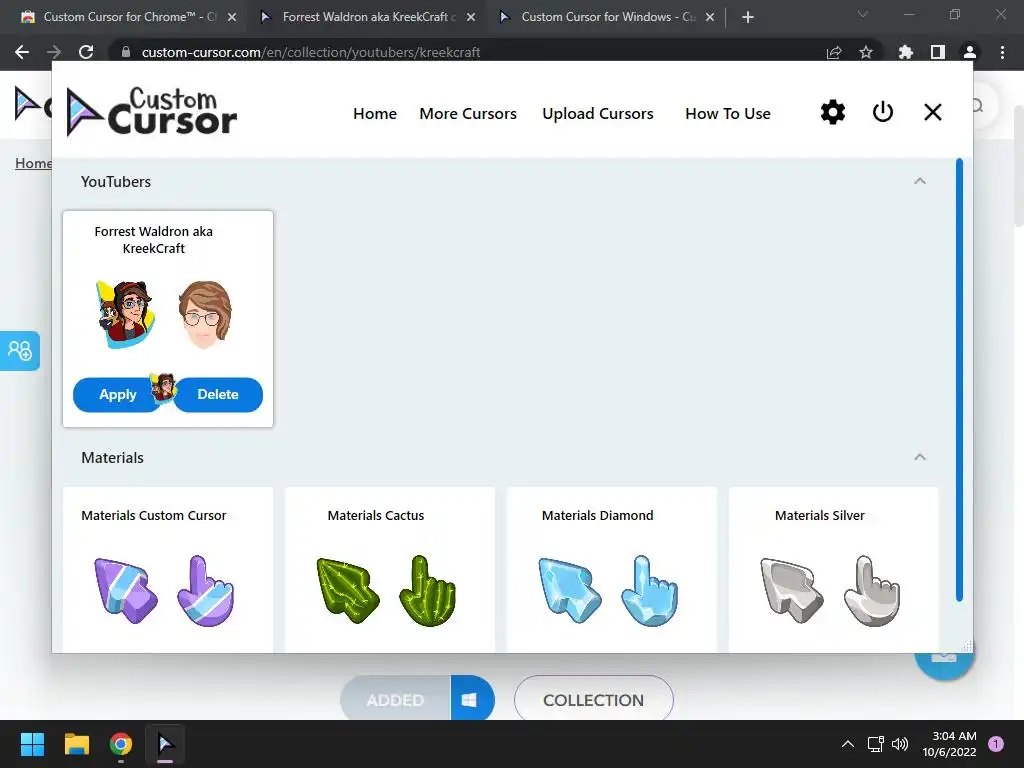Viewport: 1024px width, 768px height.
Task: Open Chrome three-dot menu
Action: pyautogui.click(x=1002, y=52)
